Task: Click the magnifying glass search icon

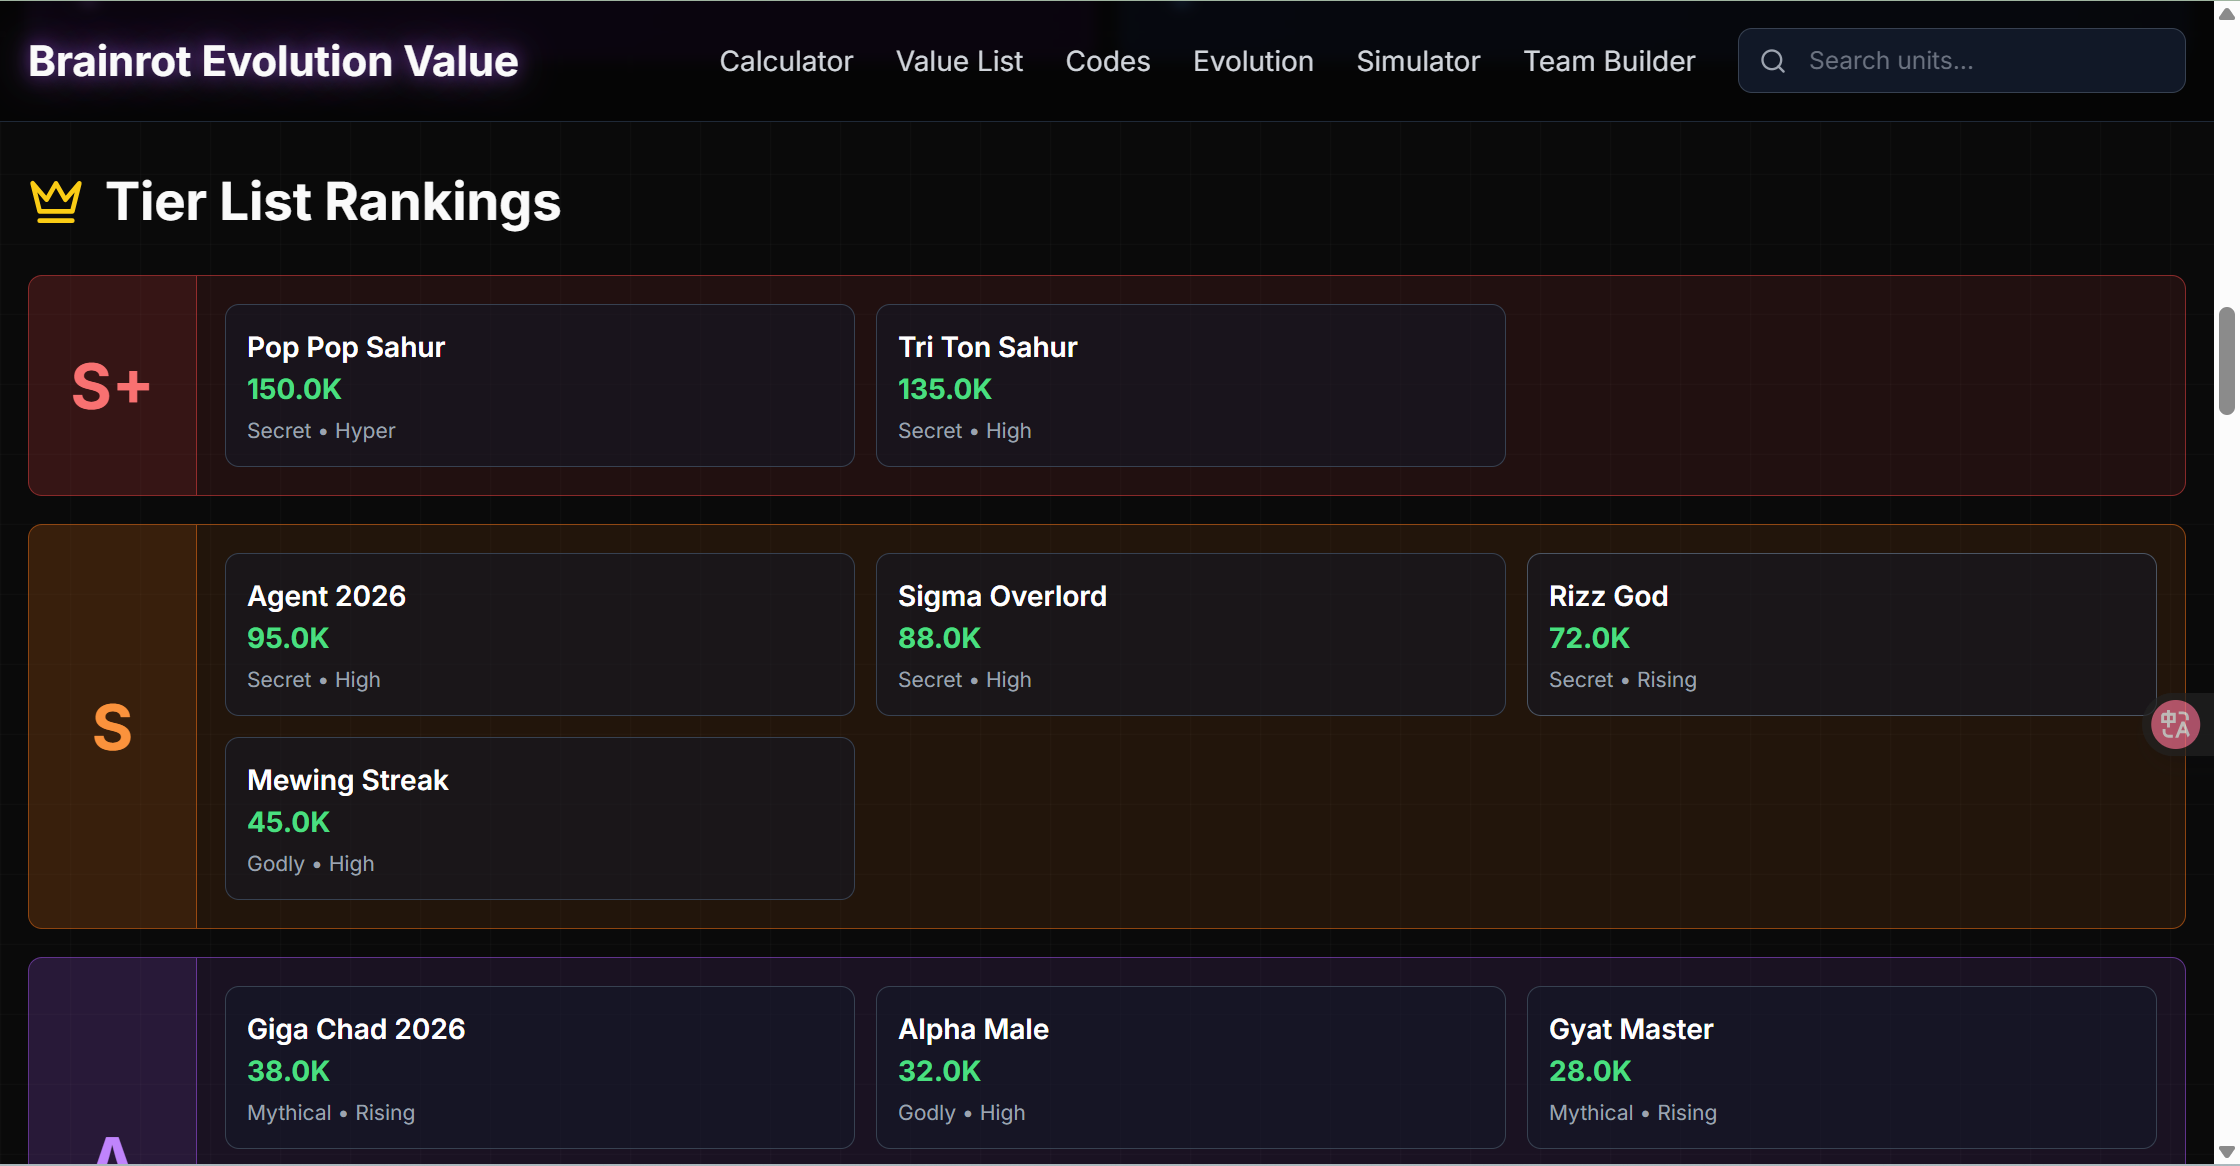Action: point(1771,60)
